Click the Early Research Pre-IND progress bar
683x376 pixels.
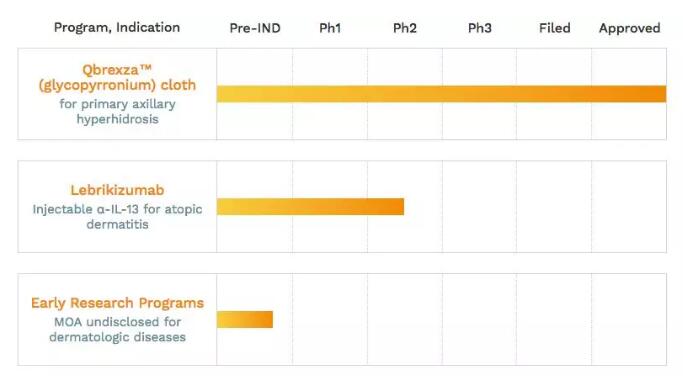[x=245, y=319]
